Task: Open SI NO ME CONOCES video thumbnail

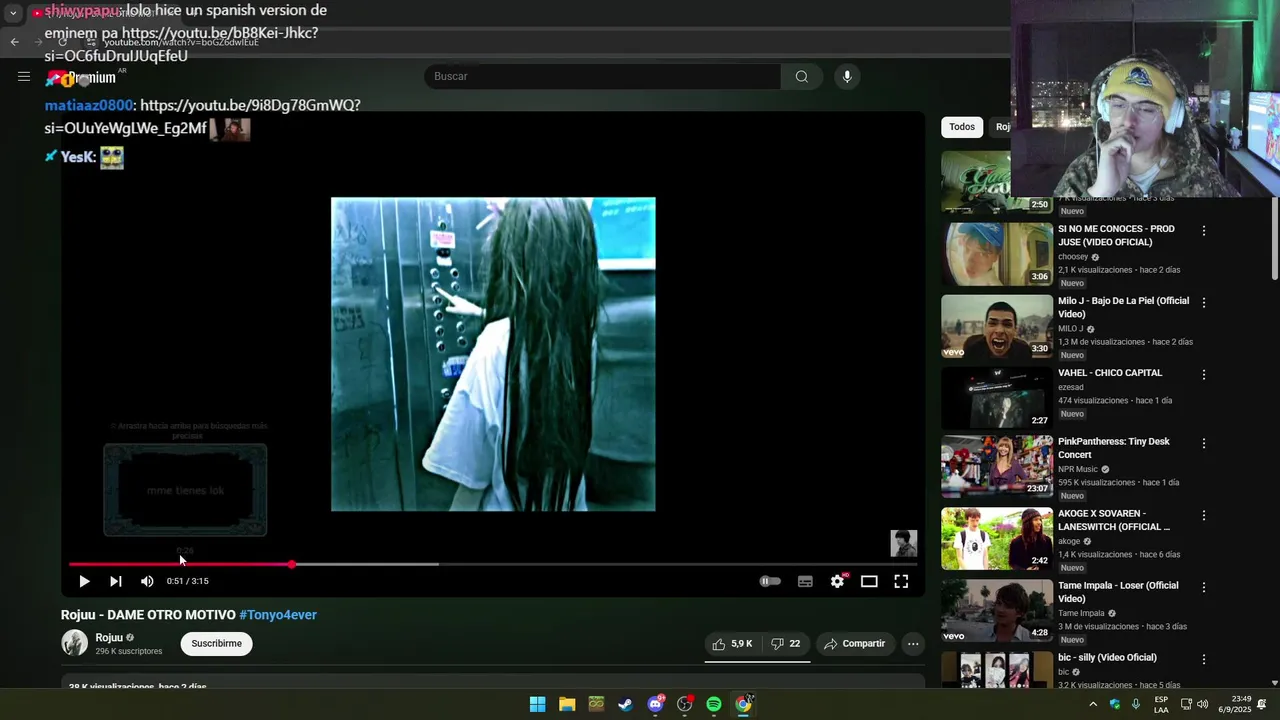Action: pos(997,254)
